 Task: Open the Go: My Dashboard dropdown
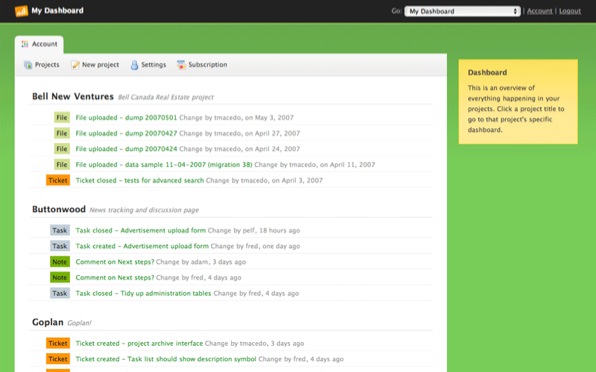[462, 11]
